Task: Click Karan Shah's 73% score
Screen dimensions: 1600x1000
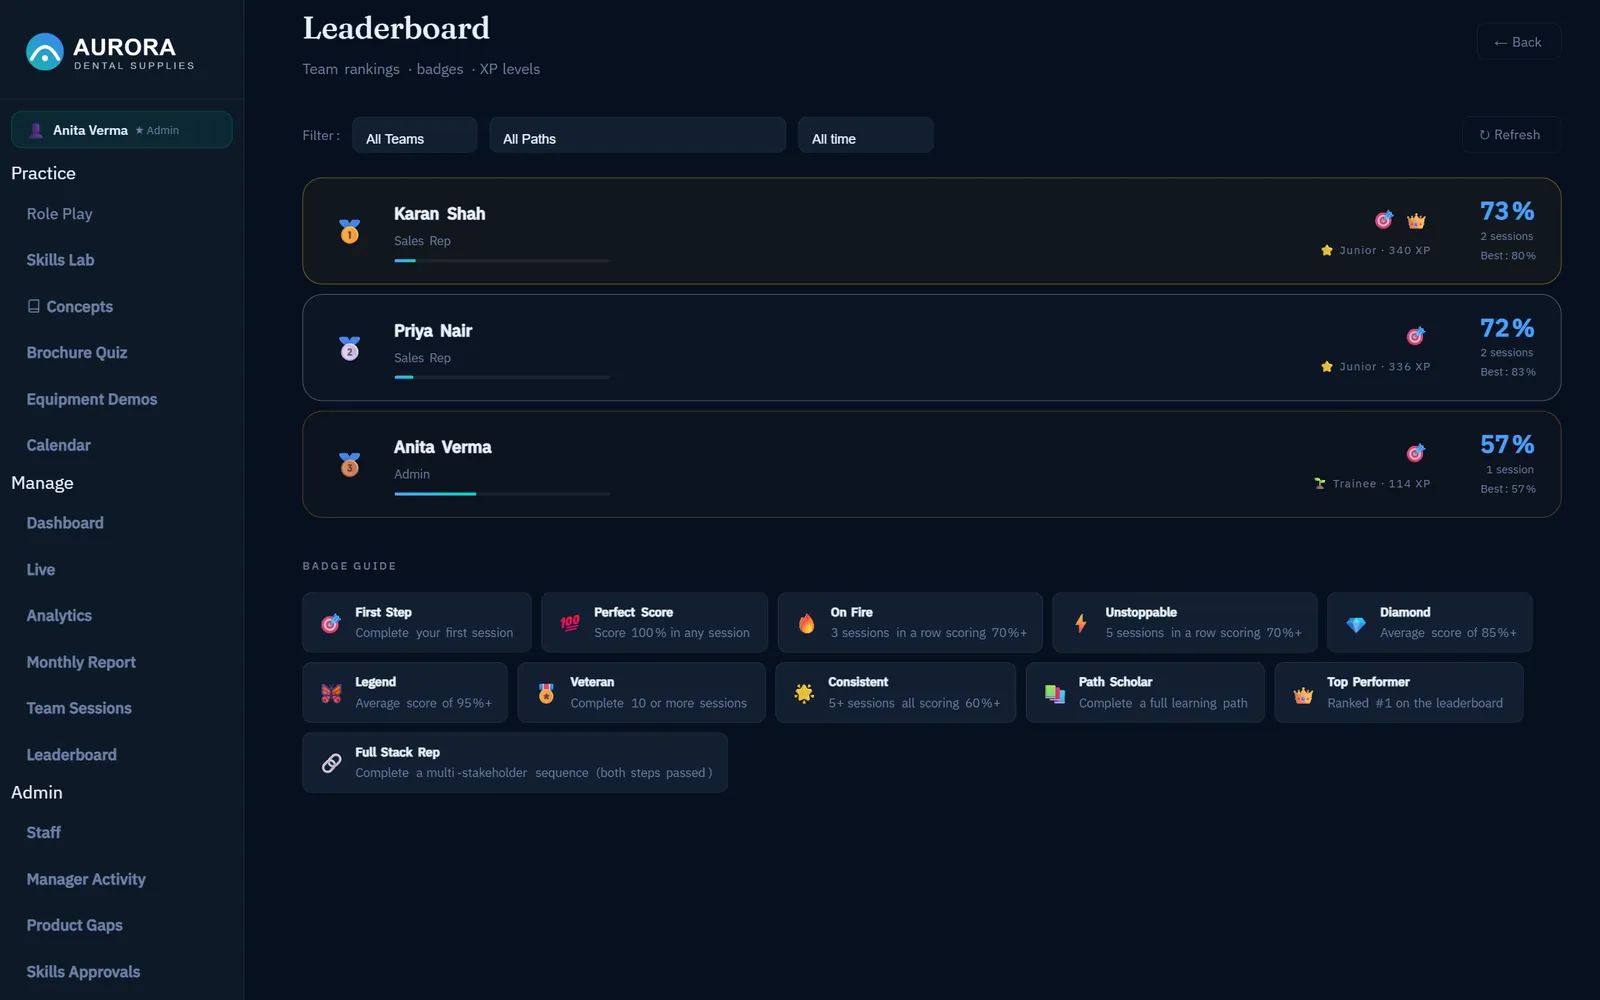Action: click(1507, 211)
